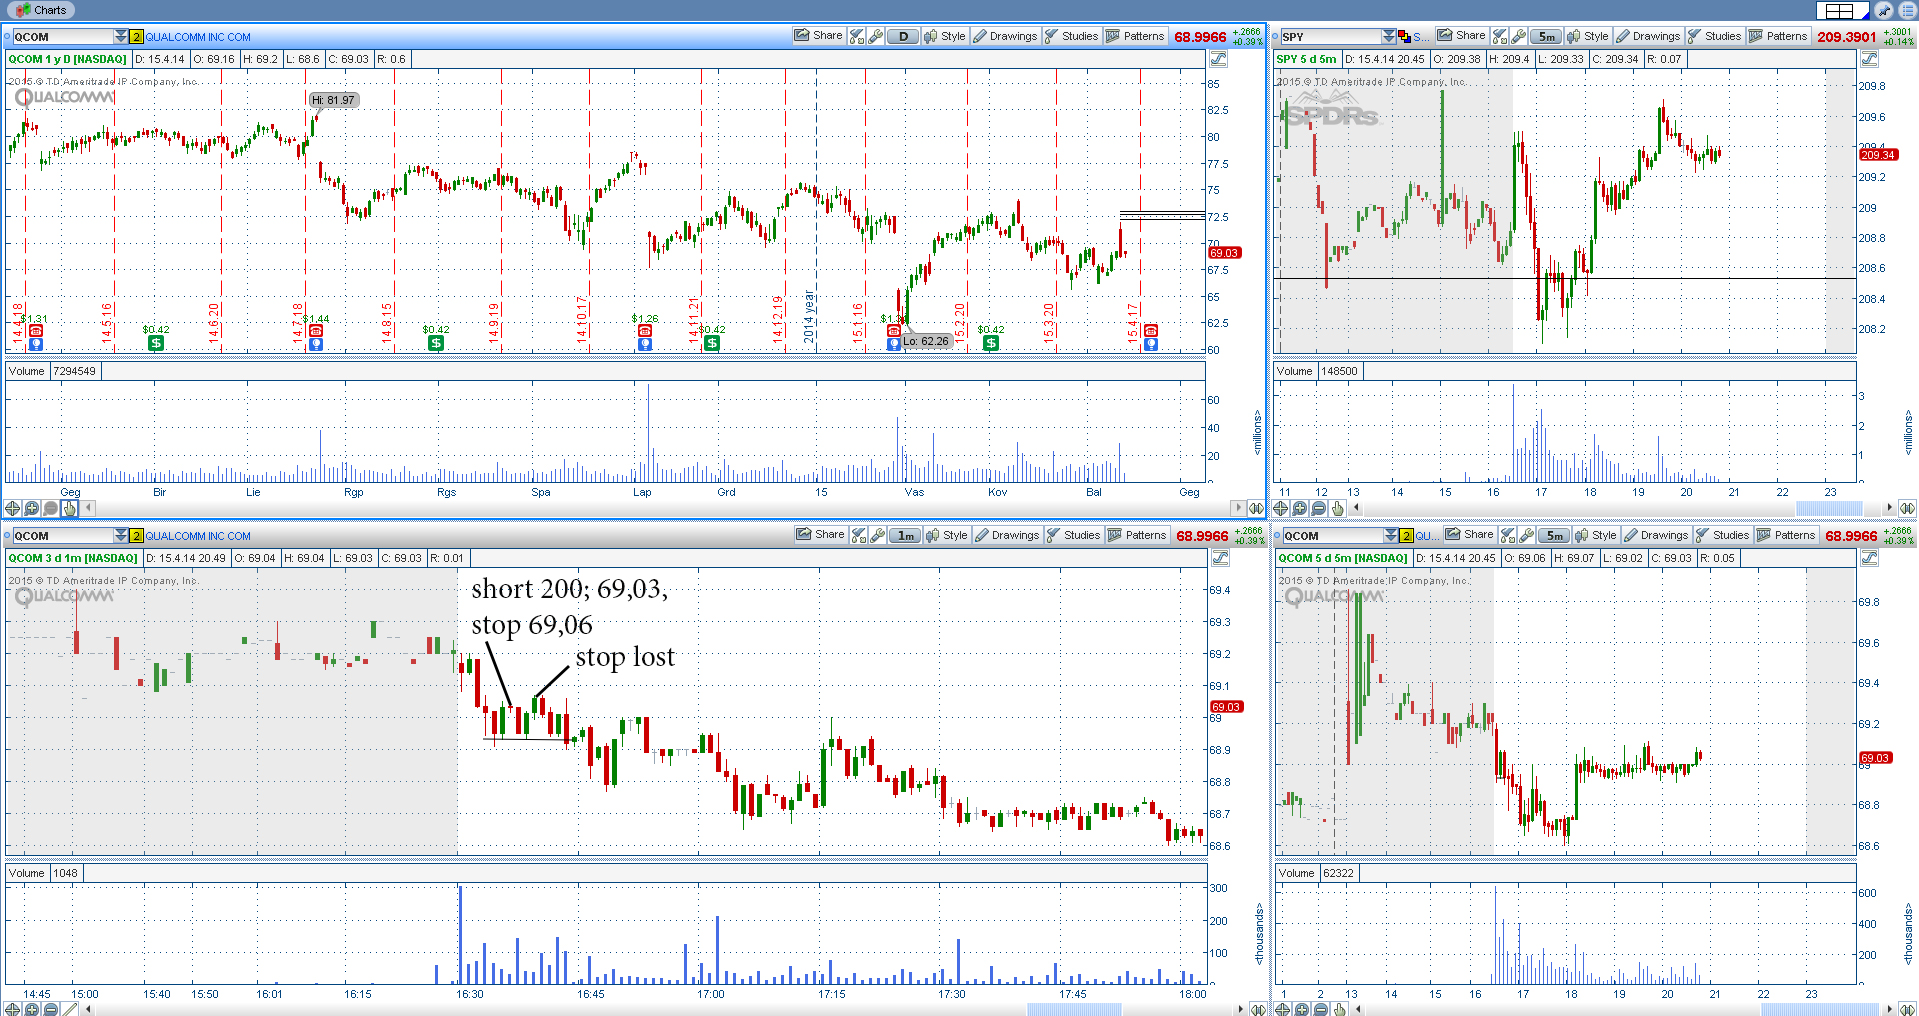
Task: Open Studies menu in QCOM daily chart
Action: coord(1071,36)
